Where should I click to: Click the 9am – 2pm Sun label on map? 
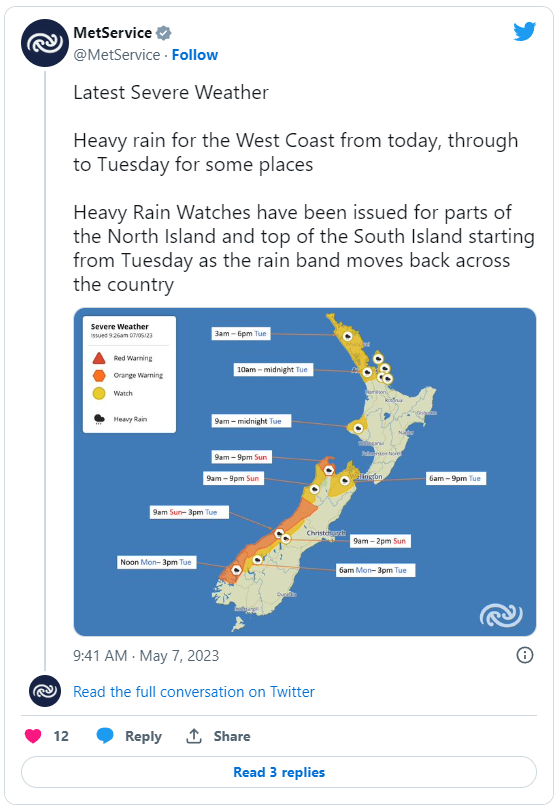pyautogui.click(x=379, y=541)
